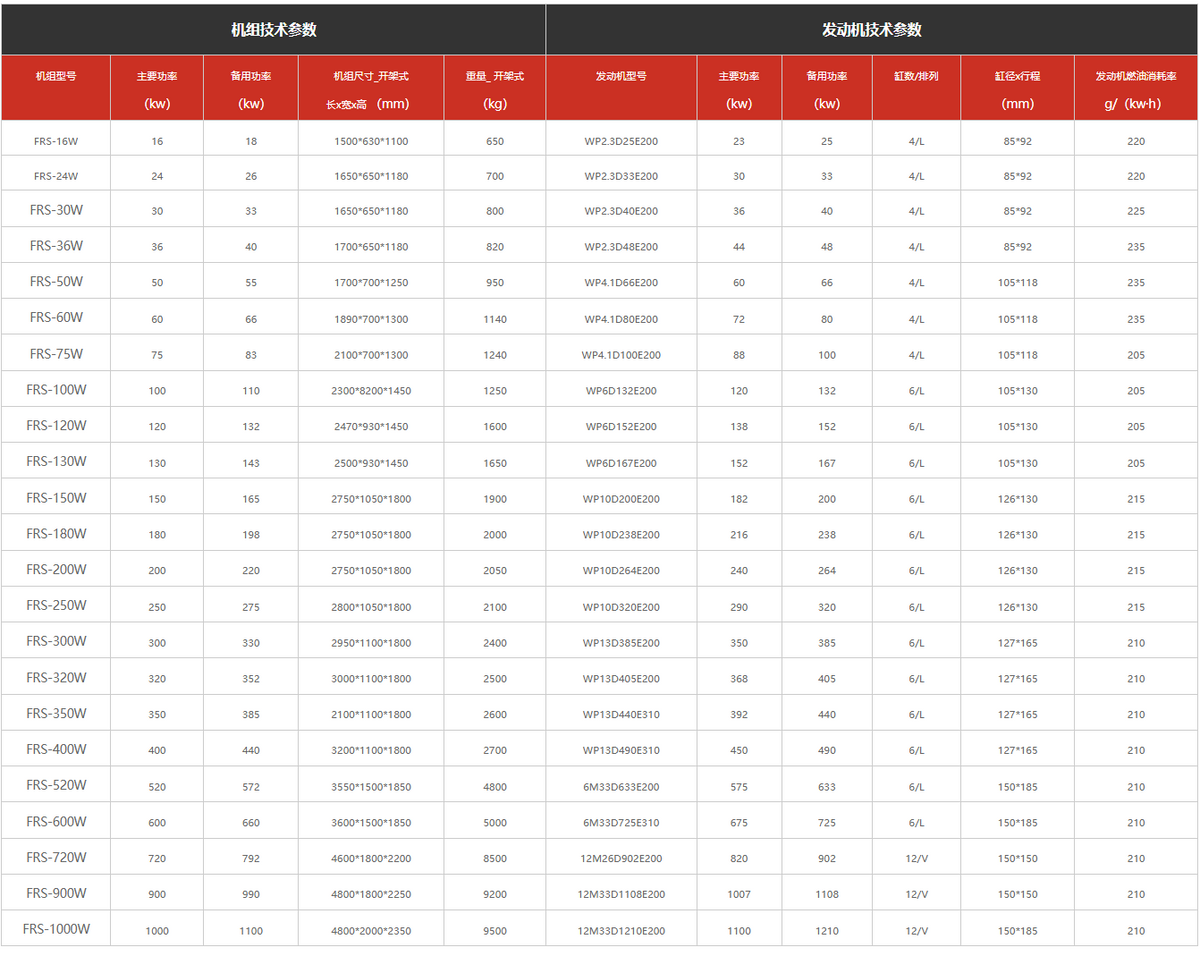The height and width of the screenshot is (956, 1200).
Task: Click engine model WP6D152E200
Action: [621, 427]
